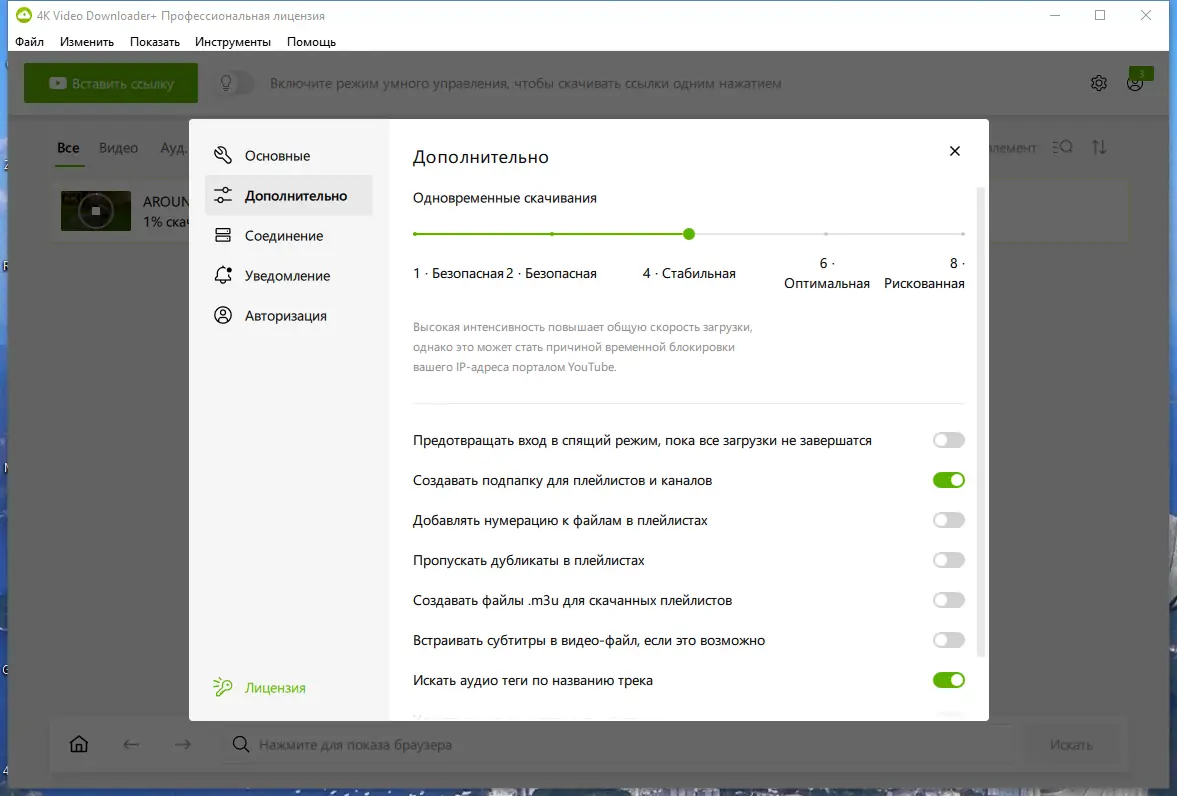This screenshot has width=1177, height=796.
Task: Open the Уведомление settings section
Action: click(x=285, y=275)
